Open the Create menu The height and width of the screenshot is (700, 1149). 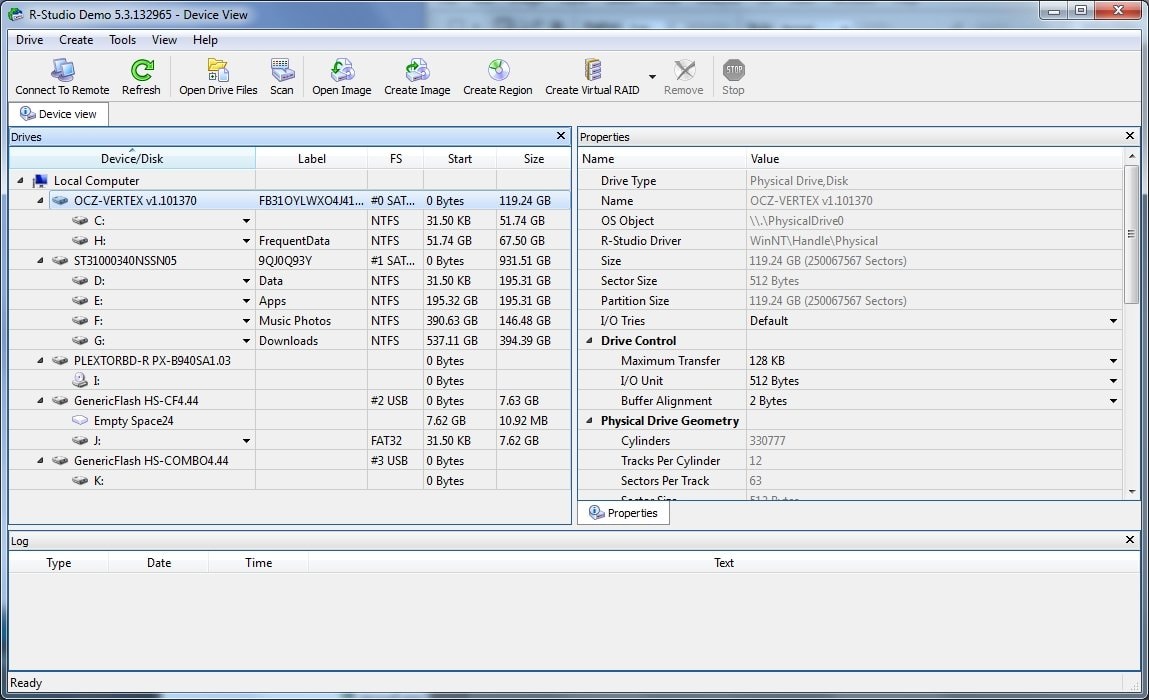coord(76,40)
